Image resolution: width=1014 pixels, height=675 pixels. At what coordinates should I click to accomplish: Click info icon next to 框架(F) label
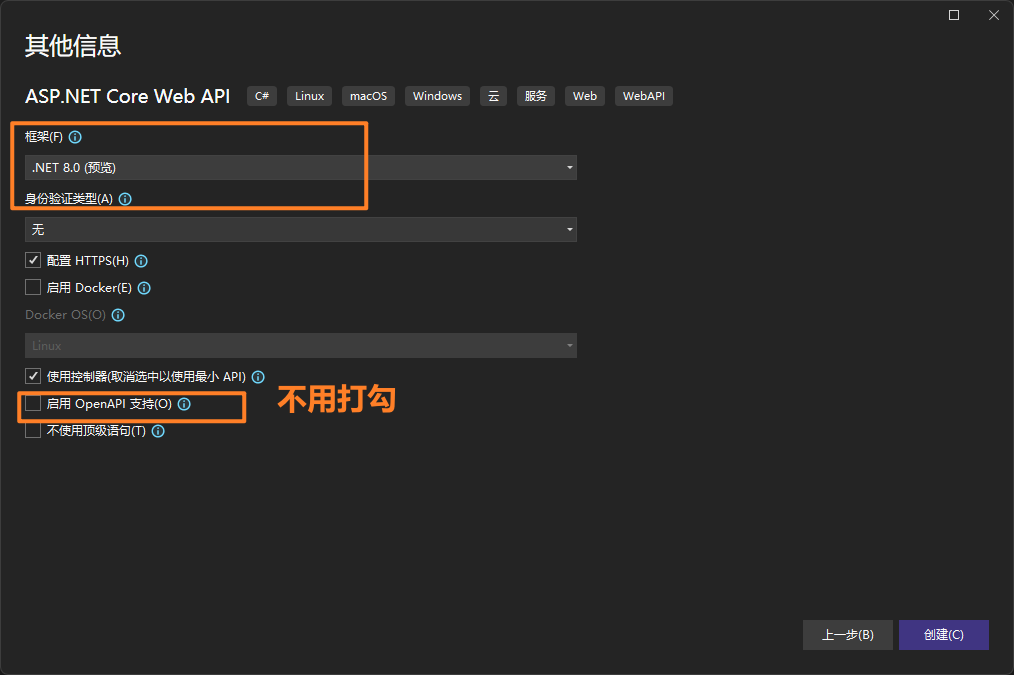75,137
